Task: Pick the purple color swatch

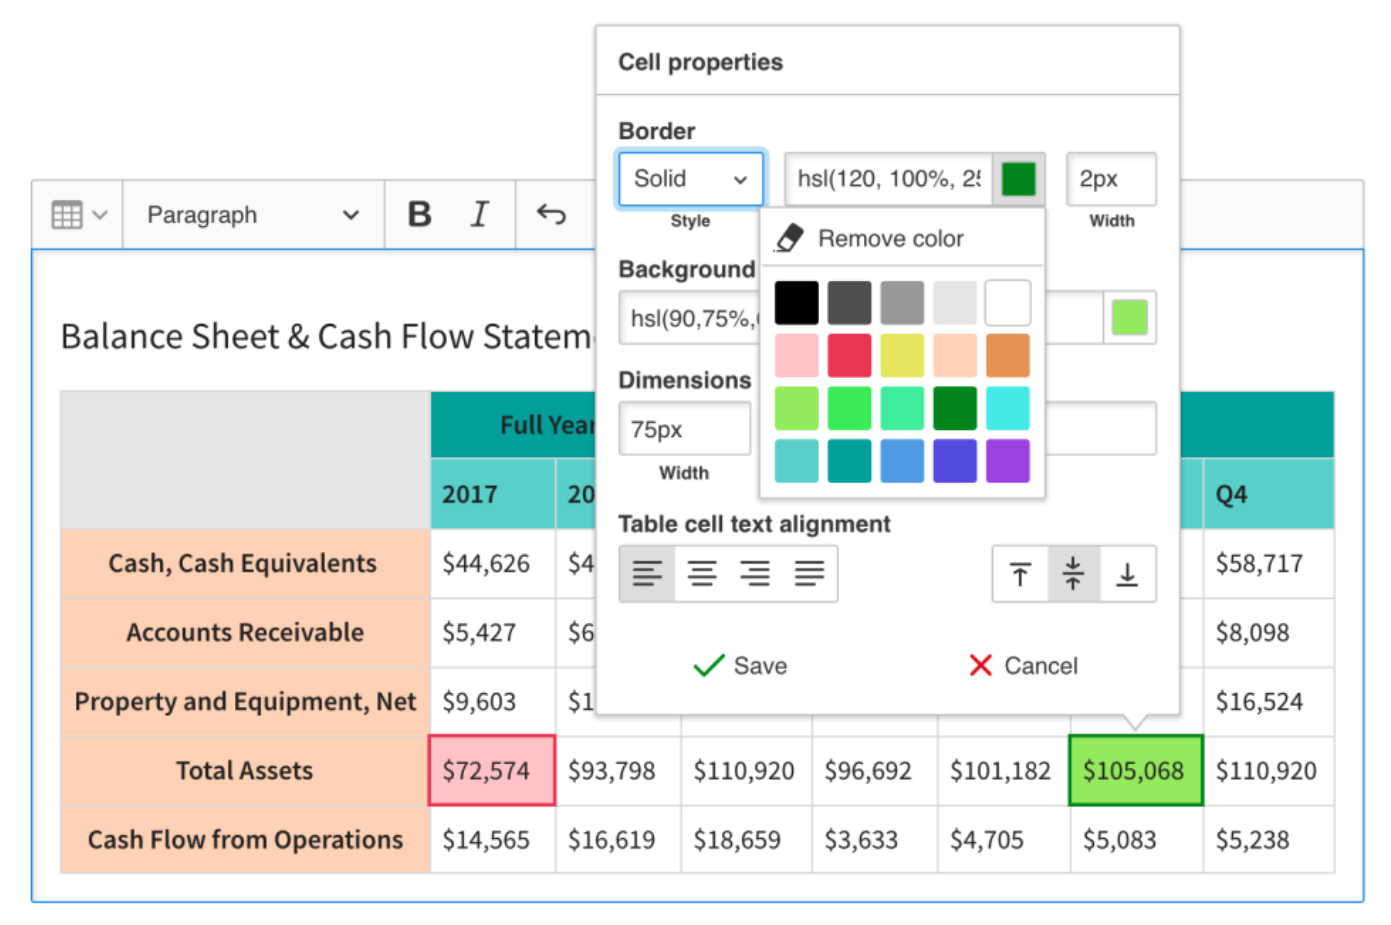Action: (1007, 461)
